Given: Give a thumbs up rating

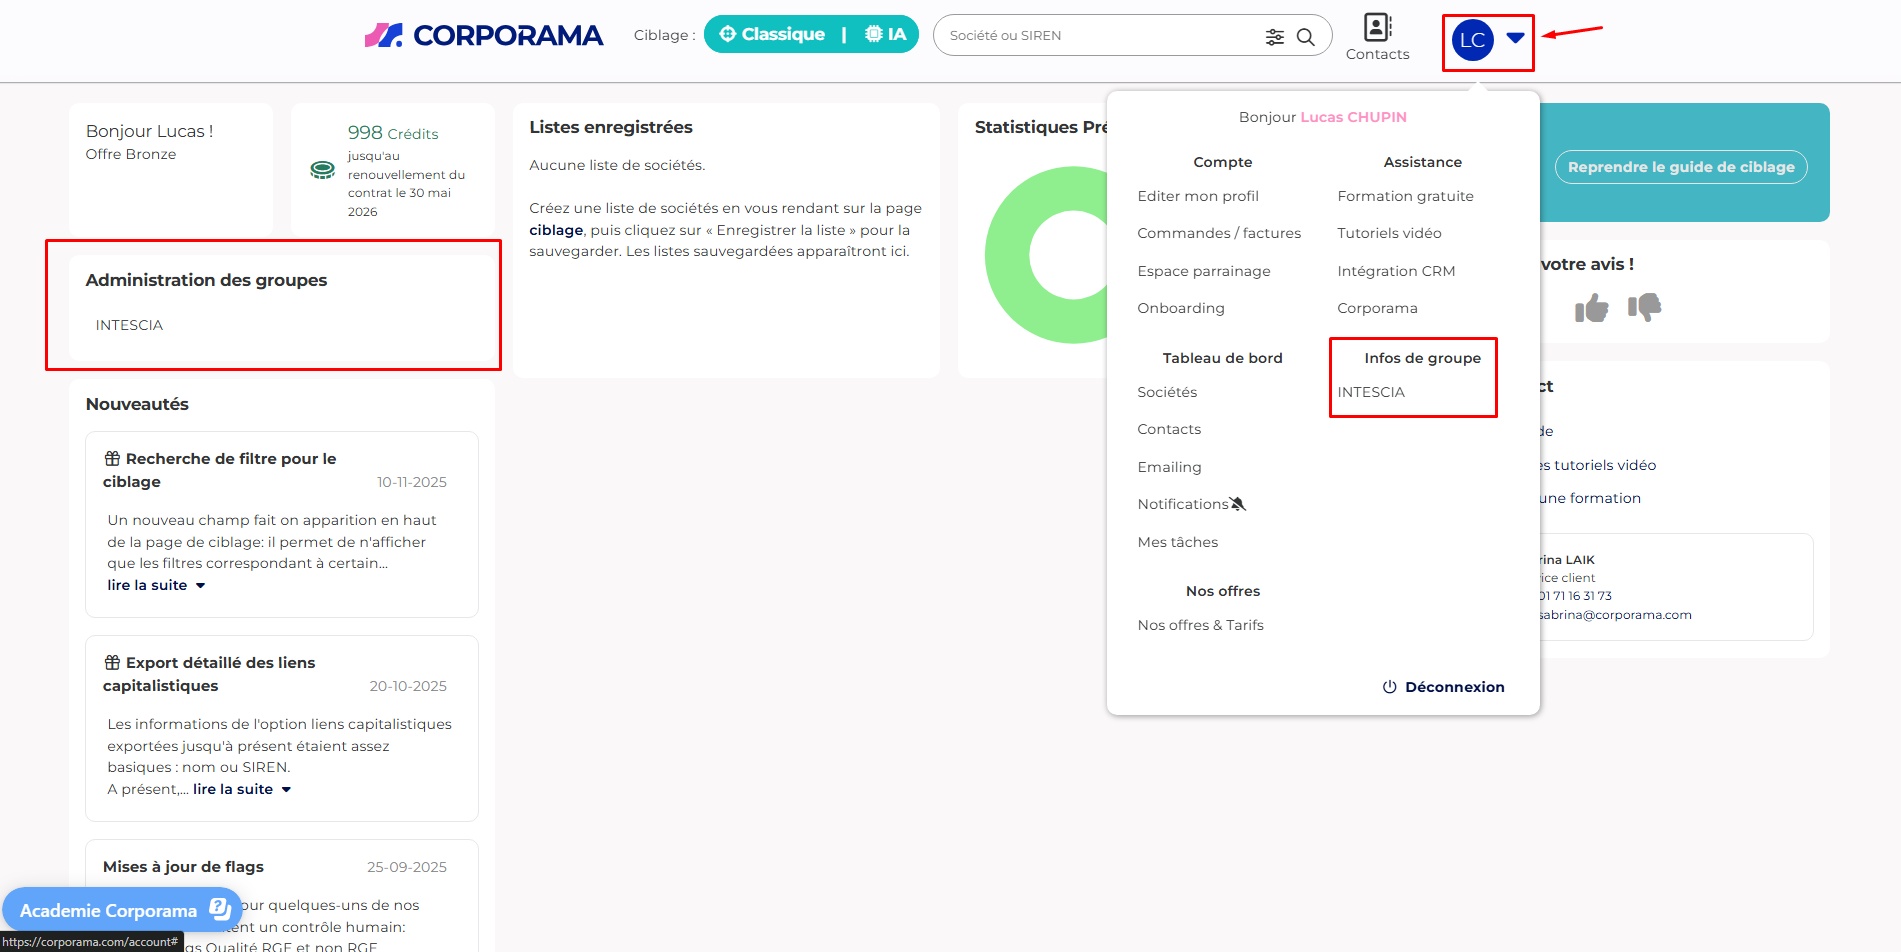Looking at the screenshot, I should 1591,308.
